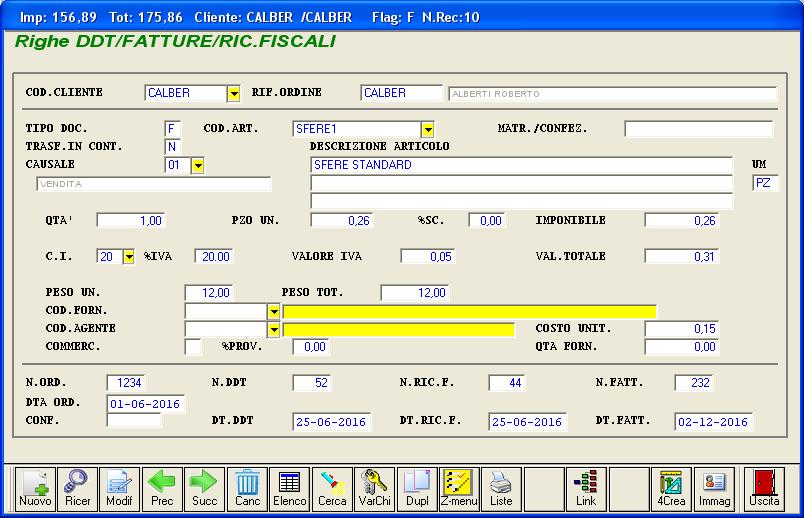The width and height of the screenshot is (804, 518).
Task: Click the SFERE STANDARD description field
Action: 521,165
